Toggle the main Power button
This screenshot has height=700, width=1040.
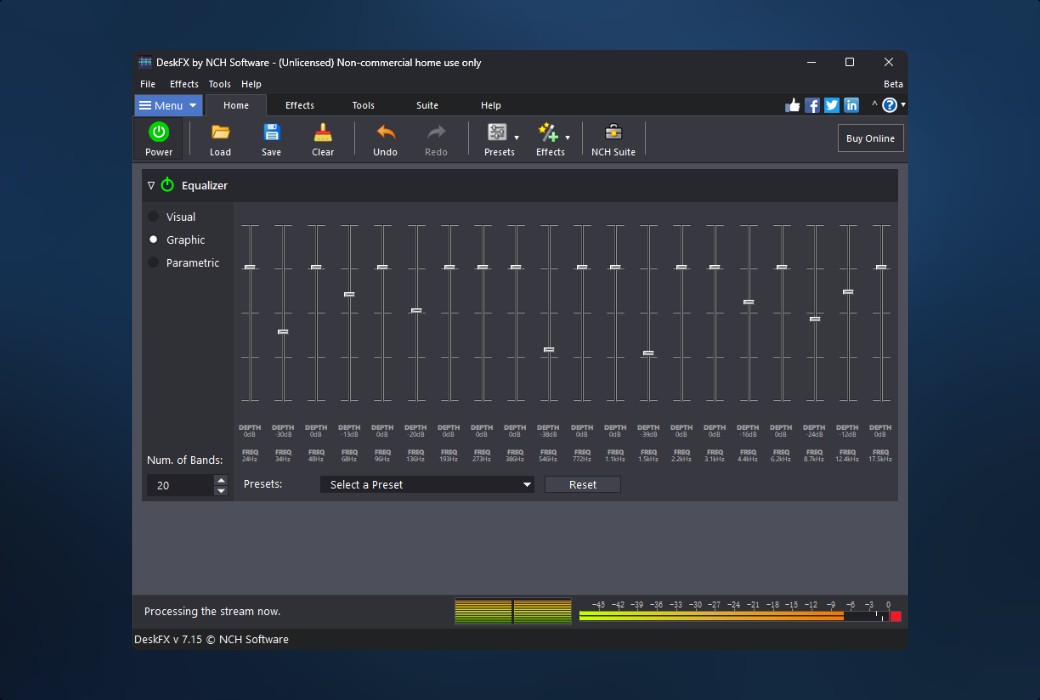click(x=159, y=132)
